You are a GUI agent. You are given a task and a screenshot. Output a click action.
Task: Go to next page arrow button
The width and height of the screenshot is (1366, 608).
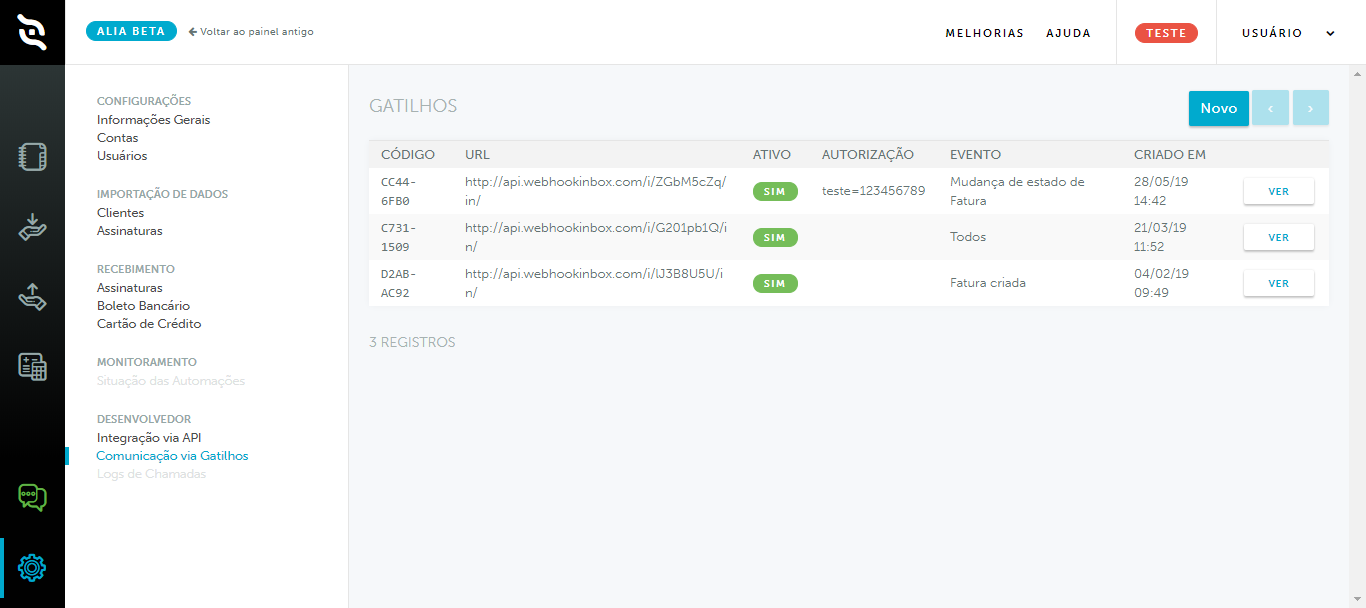[x=1310, y=108]
